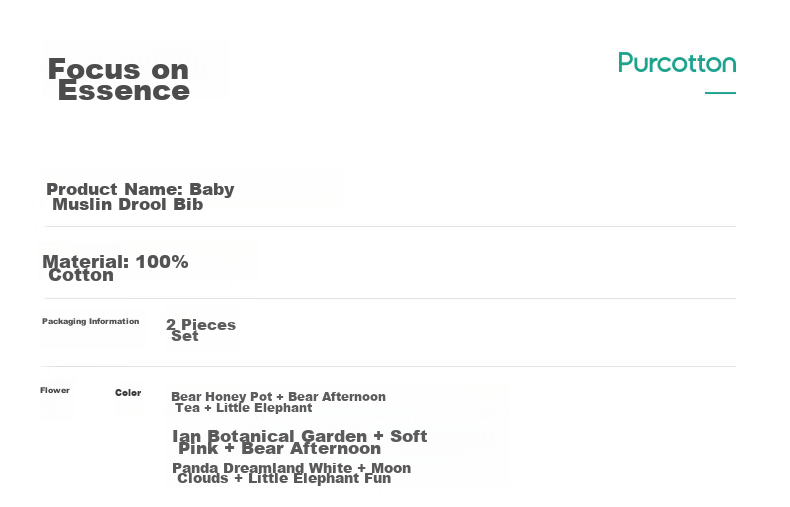Click the word Cotton under Material
The height and width of the screenshot is (507, 790).
(81, 275)
